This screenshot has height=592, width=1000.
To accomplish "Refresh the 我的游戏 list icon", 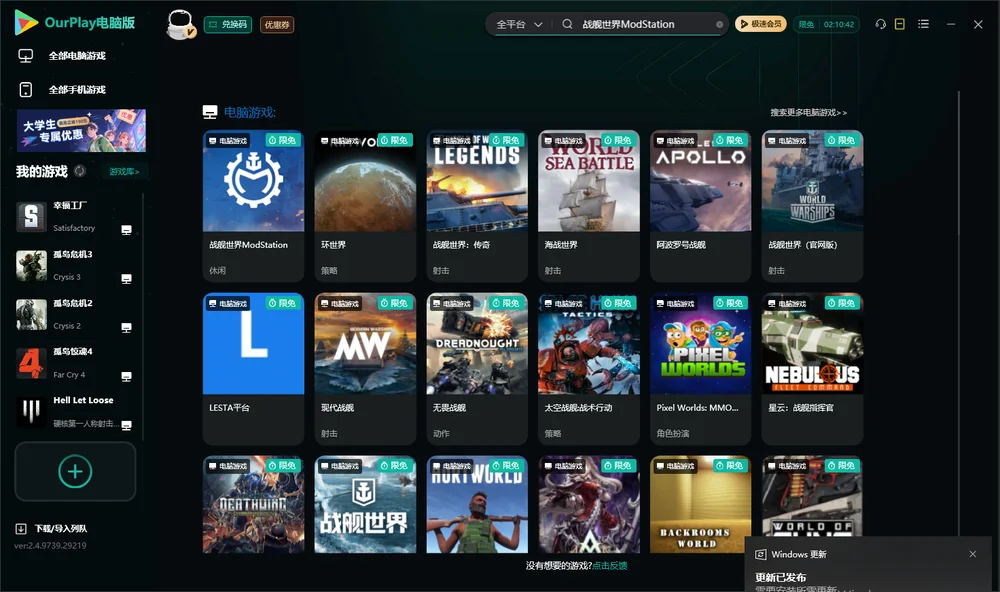I will coord(80,171).
